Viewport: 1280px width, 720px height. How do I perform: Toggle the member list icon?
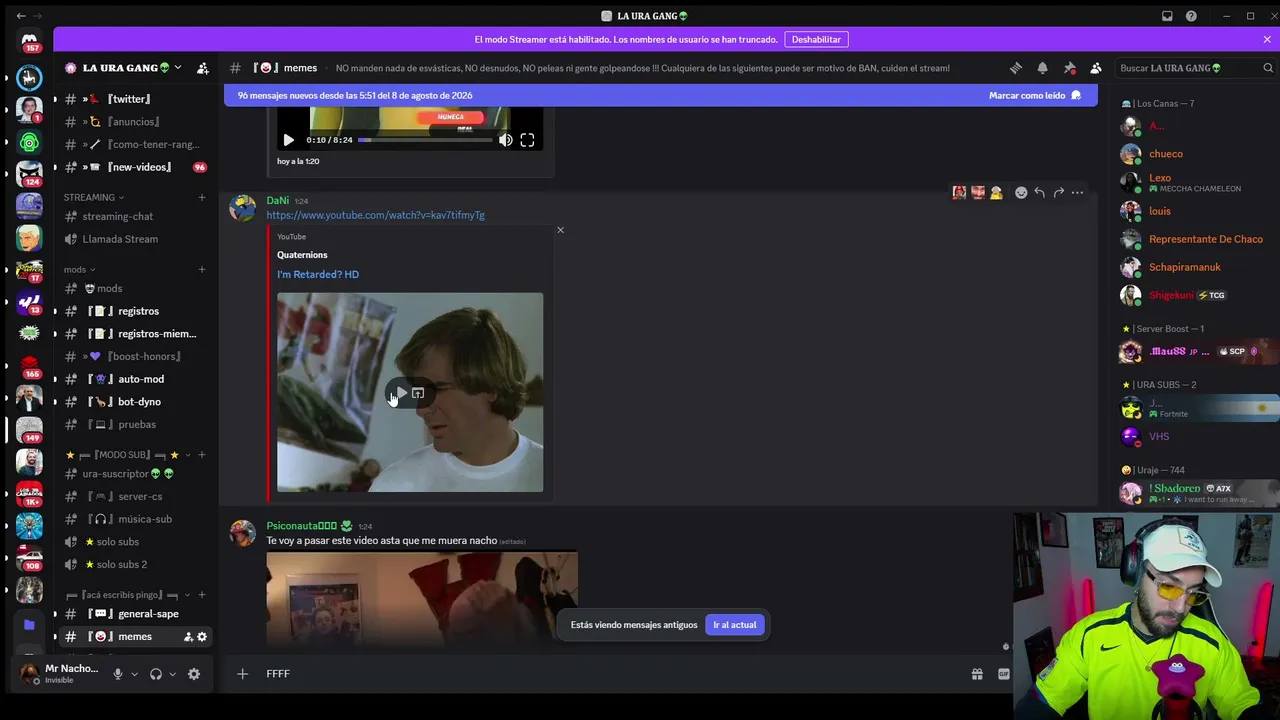coord(1096,68)
